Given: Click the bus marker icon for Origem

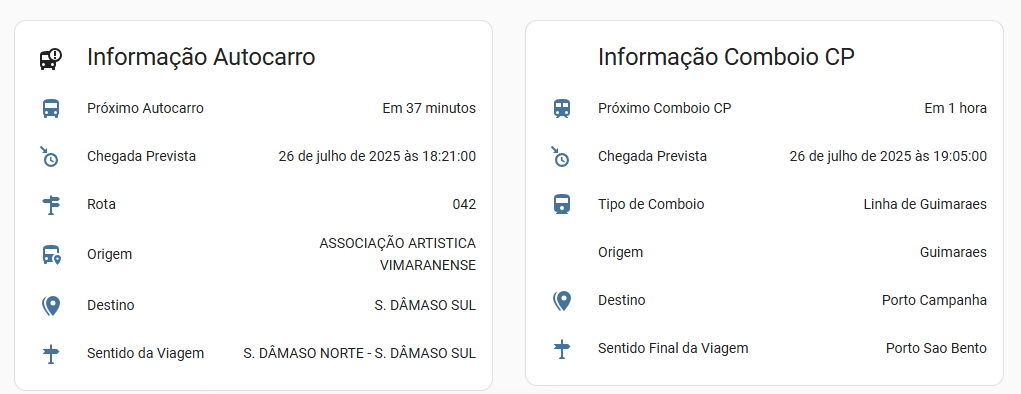Looking at the screenshot, I should point(51,255).
